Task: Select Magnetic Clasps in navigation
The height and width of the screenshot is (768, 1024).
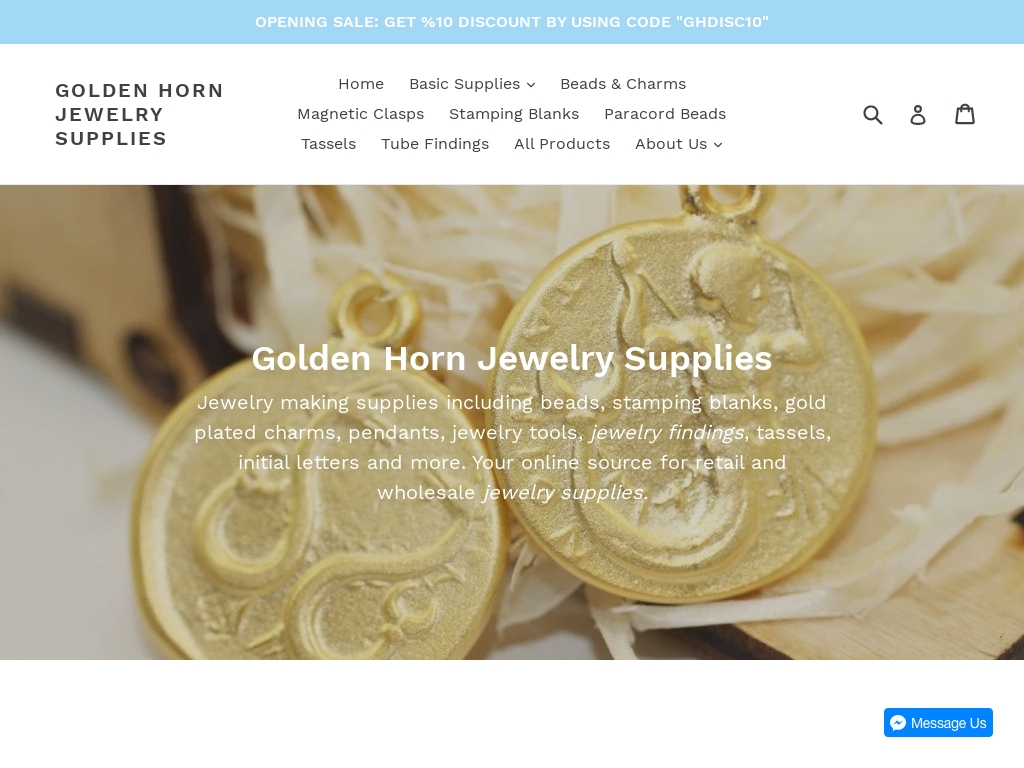Action: click(360, 114)
